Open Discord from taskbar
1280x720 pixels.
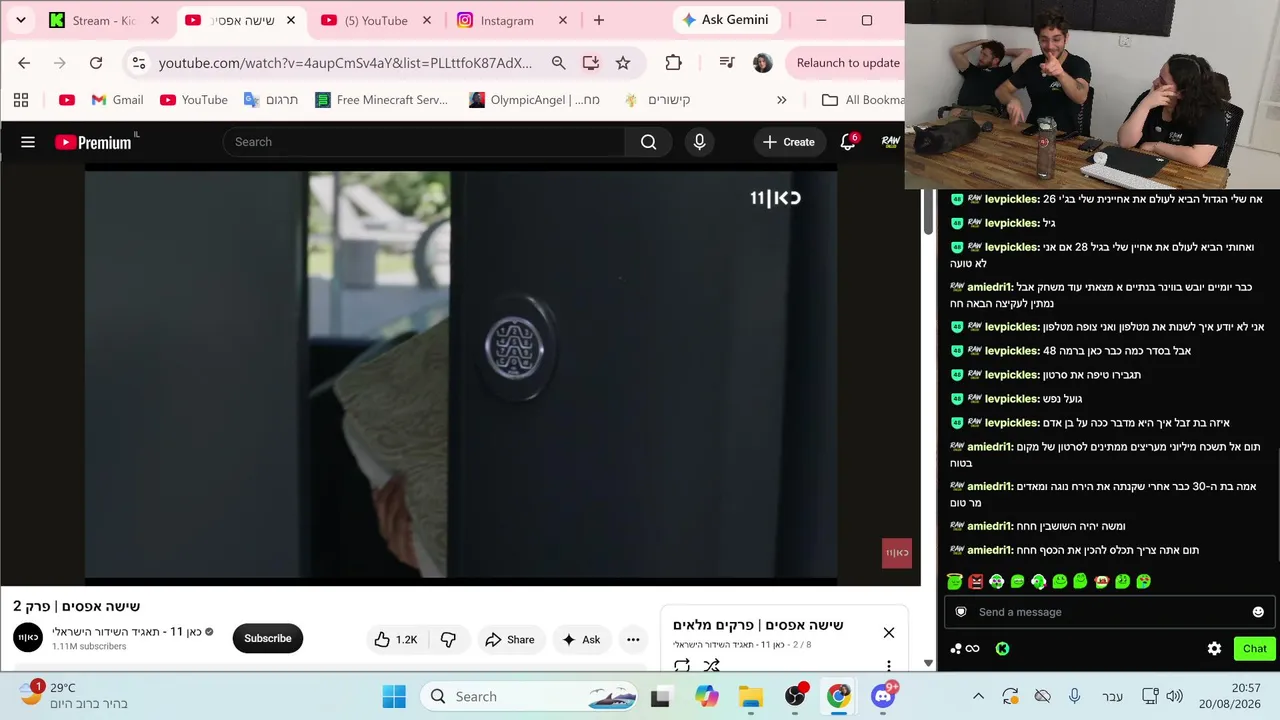pyautogui.click(x=883, y=696)
